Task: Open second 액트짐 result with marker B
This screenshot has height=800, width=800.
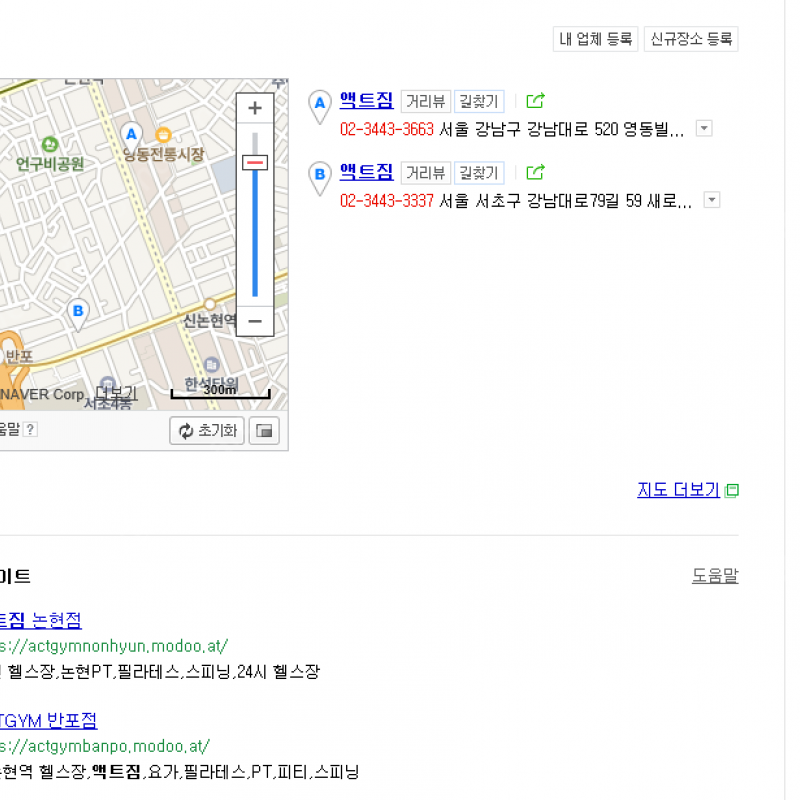Action: [366, 172]
